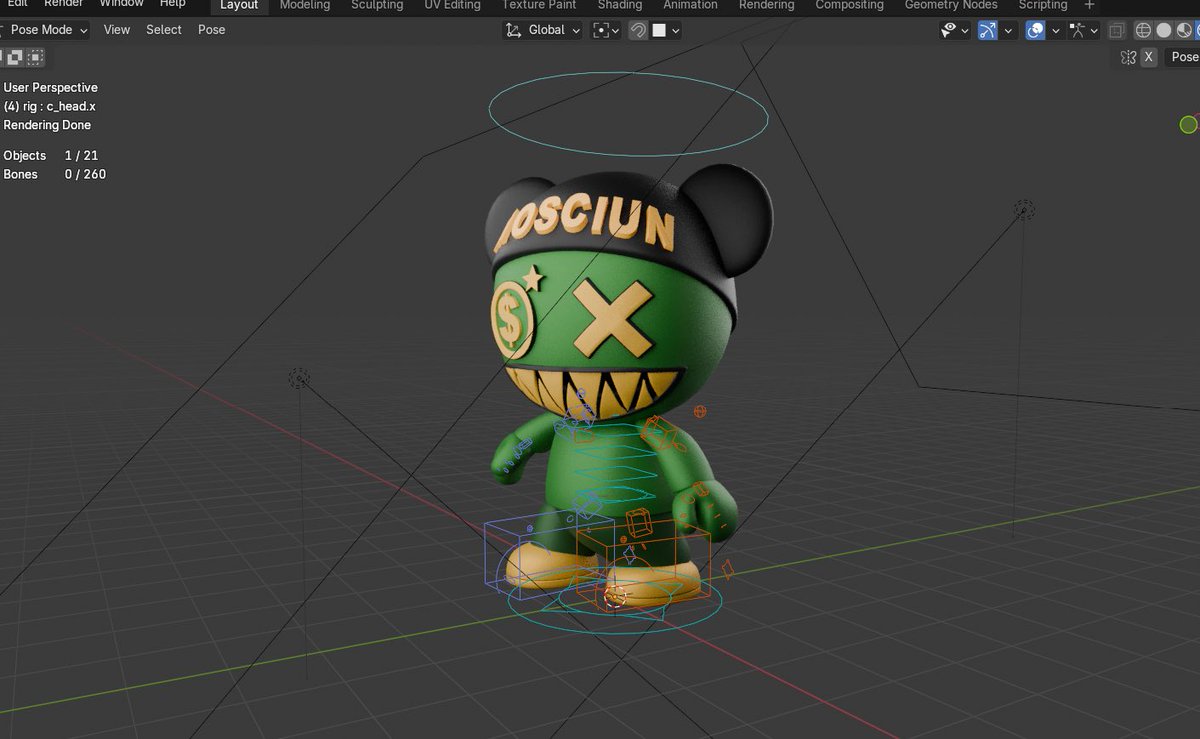Switch to the Shading workspace tab
1200x739 pixels.
[620, 5]
